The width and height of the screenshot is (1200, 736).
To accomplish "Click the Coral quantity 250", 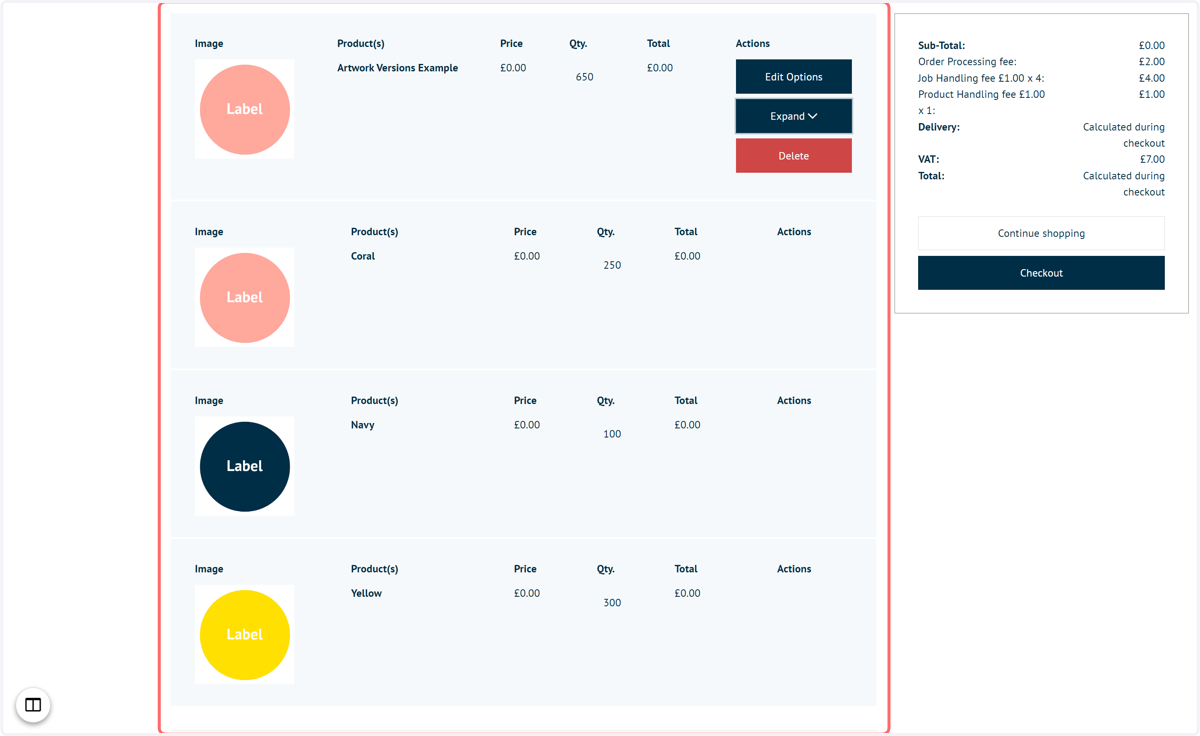I will click(612, 265).
